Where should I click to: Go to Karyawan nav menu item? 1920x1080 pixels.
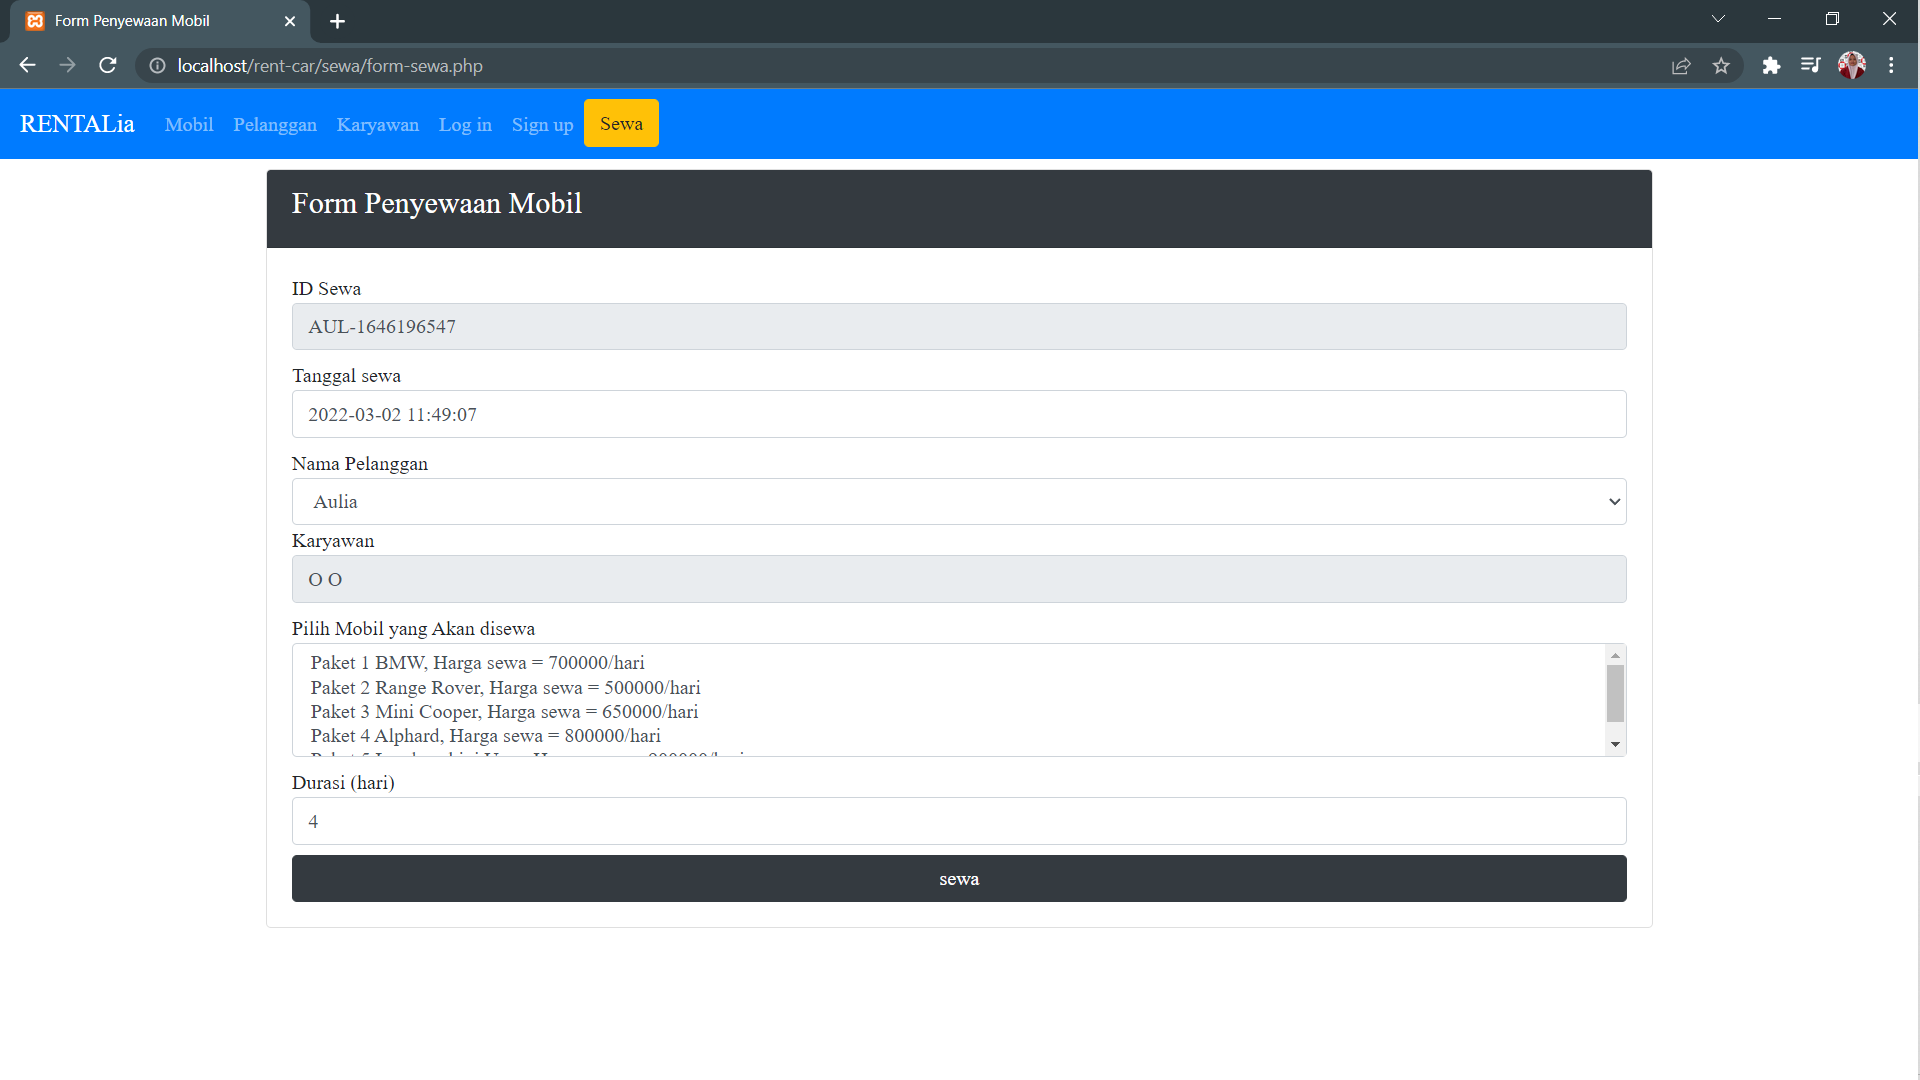377,124
